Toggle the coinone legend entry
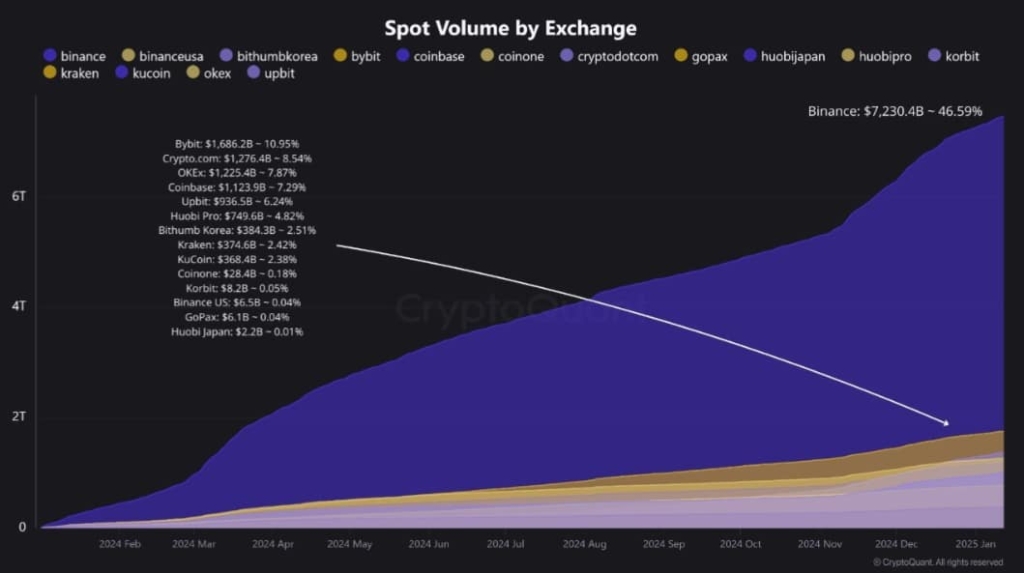The height and width of the screenshot is (573, 1024). pos(512,56)
